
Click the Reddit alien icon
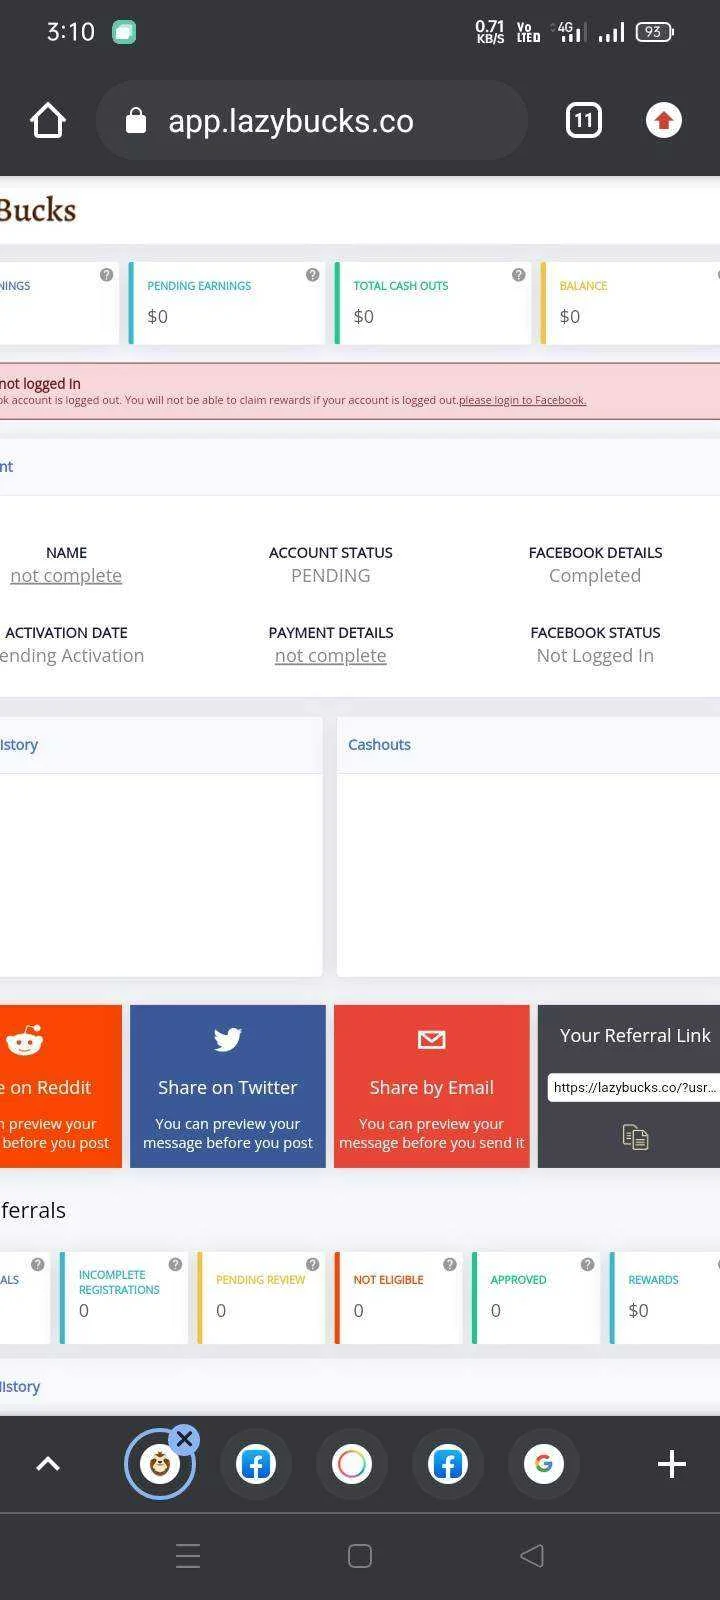tap(25, 1041)
